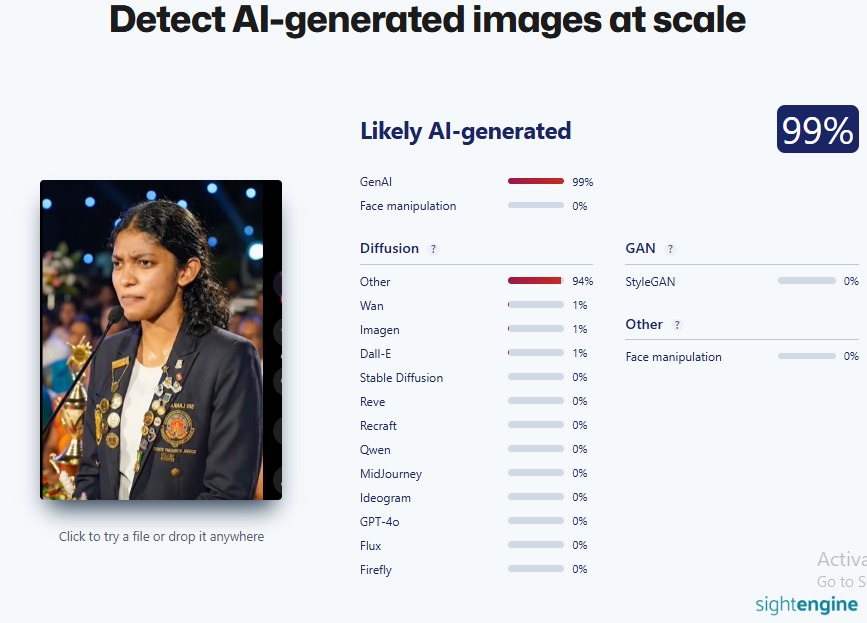The height and width of the screenshot is (623, 867).
Task: Click the Wan 1% score bar
Action: (536, 305)
